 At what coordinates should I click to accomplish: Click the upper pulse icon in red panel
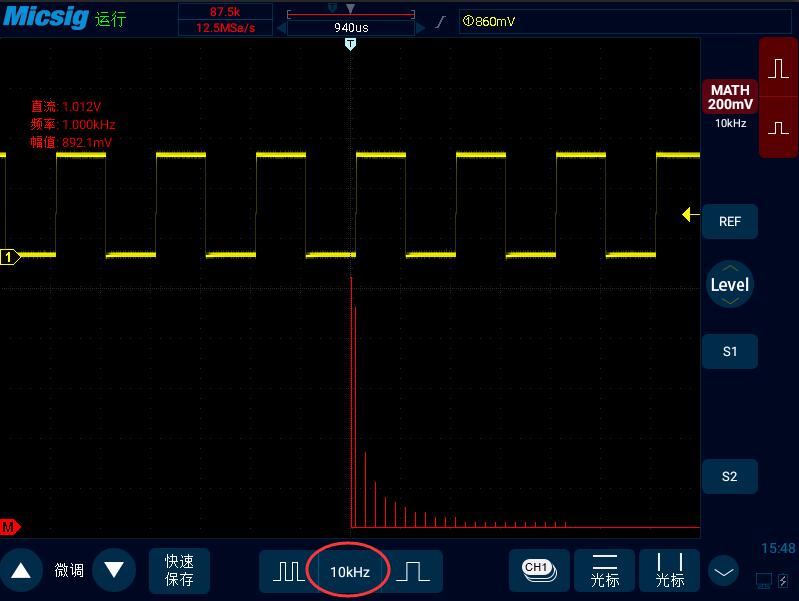tap(778, 69)
